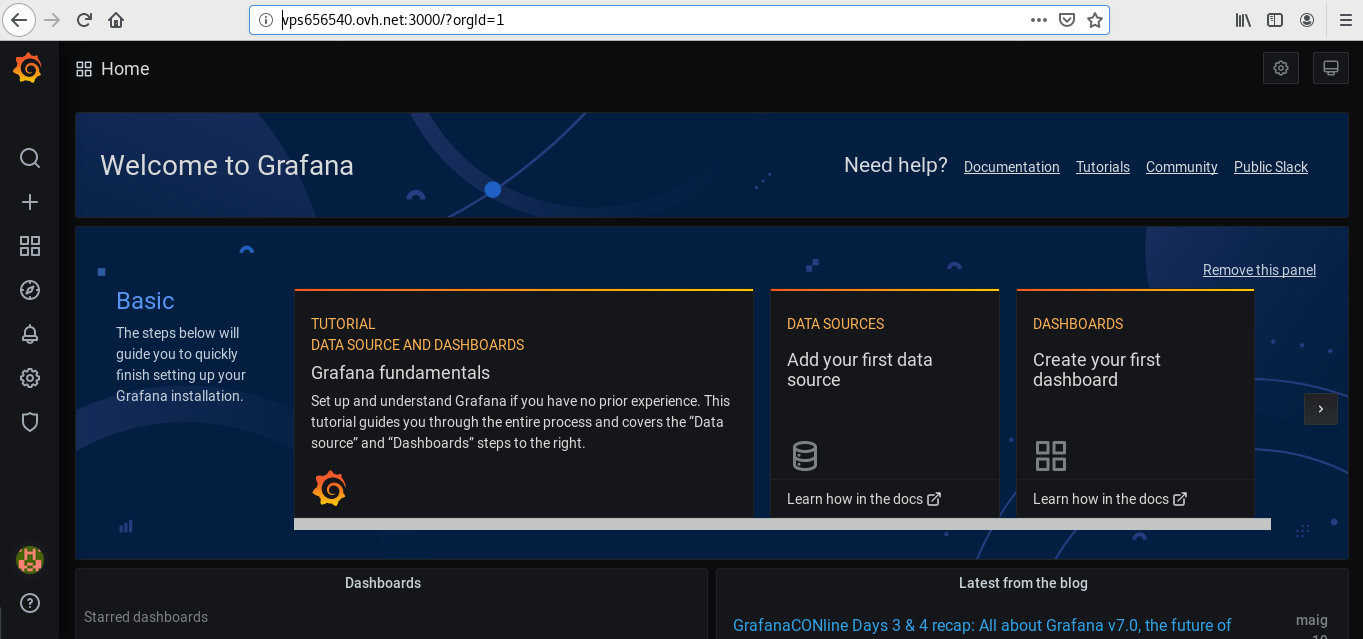1363x639 pixels.
Task: Open the Documentation link
Action: point(1011,167)
